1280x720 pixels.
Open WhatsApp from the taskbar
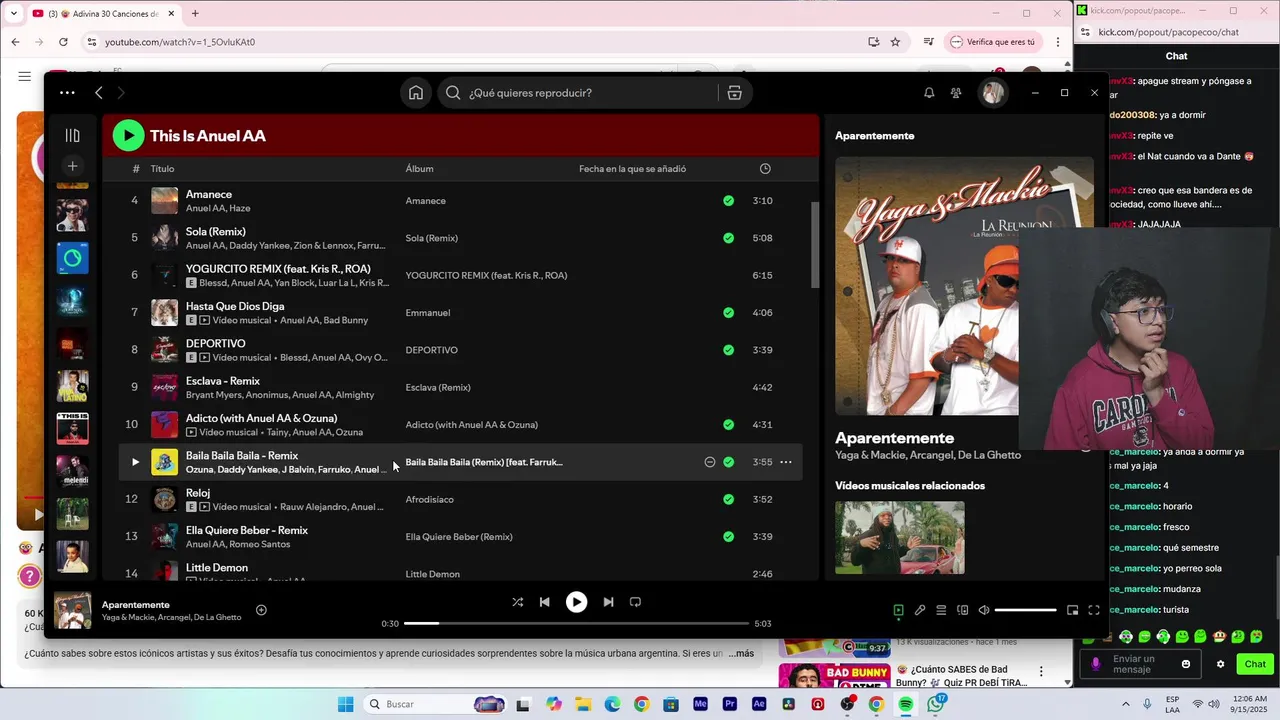tap(935, 704)
